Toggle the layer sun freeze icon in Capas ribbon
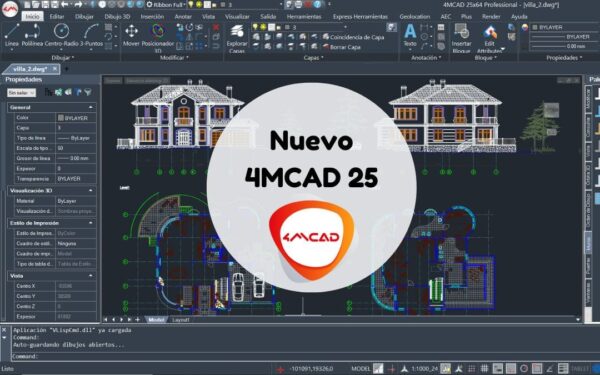600x375 pixels. tap(263, 27)
